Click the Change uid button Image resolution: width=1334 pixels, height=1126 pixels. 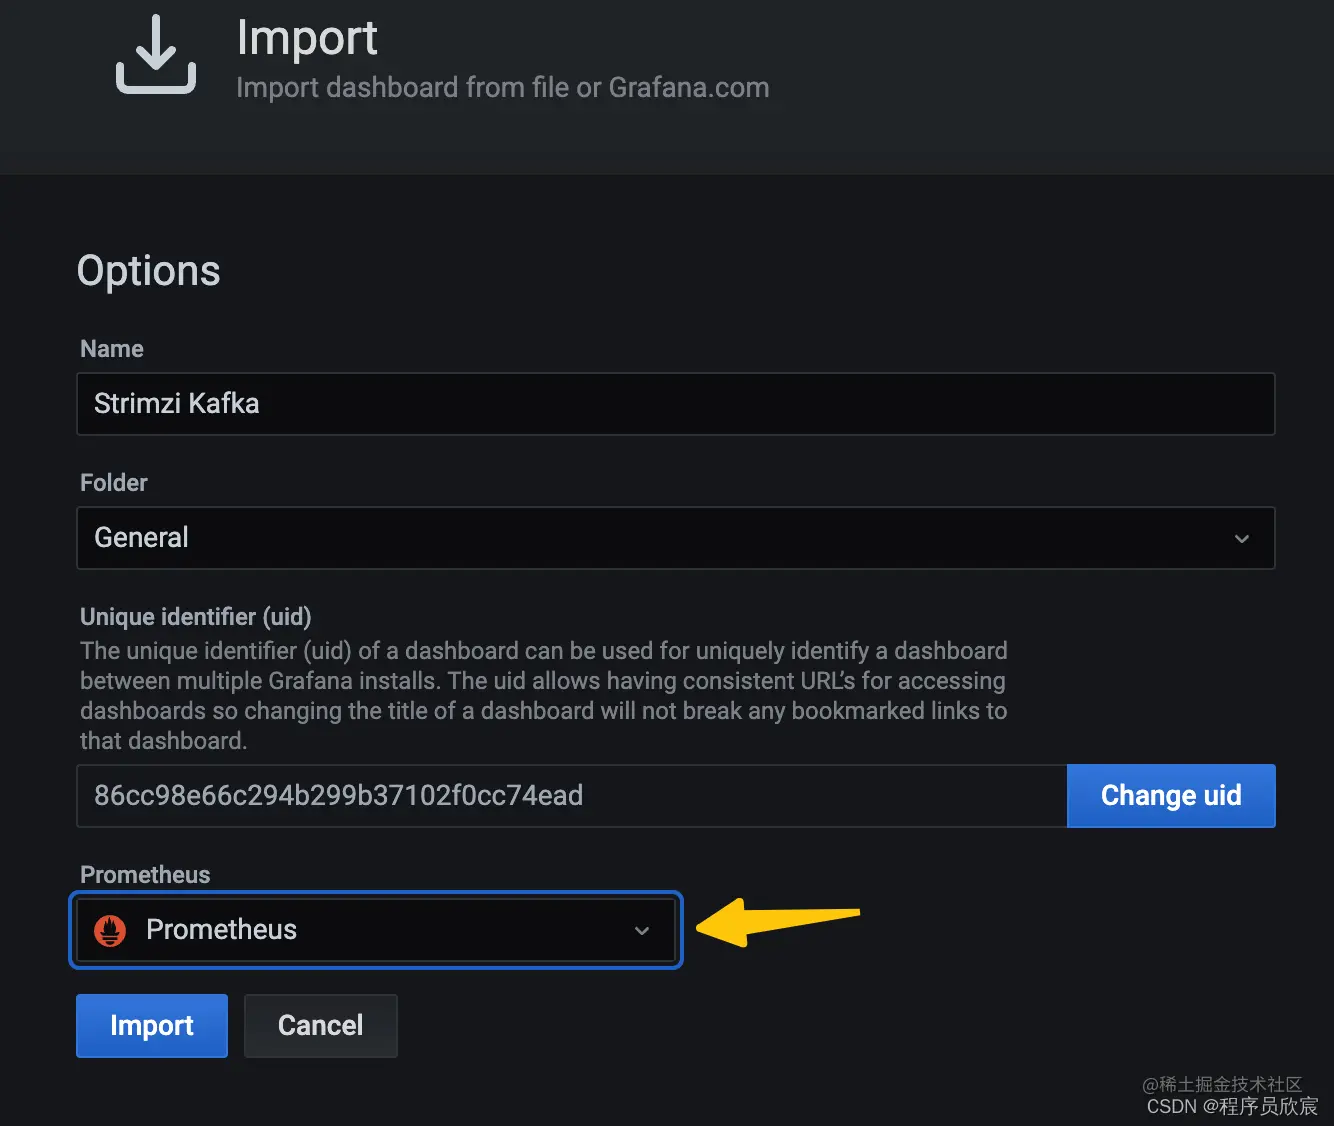pos(1171,796)
